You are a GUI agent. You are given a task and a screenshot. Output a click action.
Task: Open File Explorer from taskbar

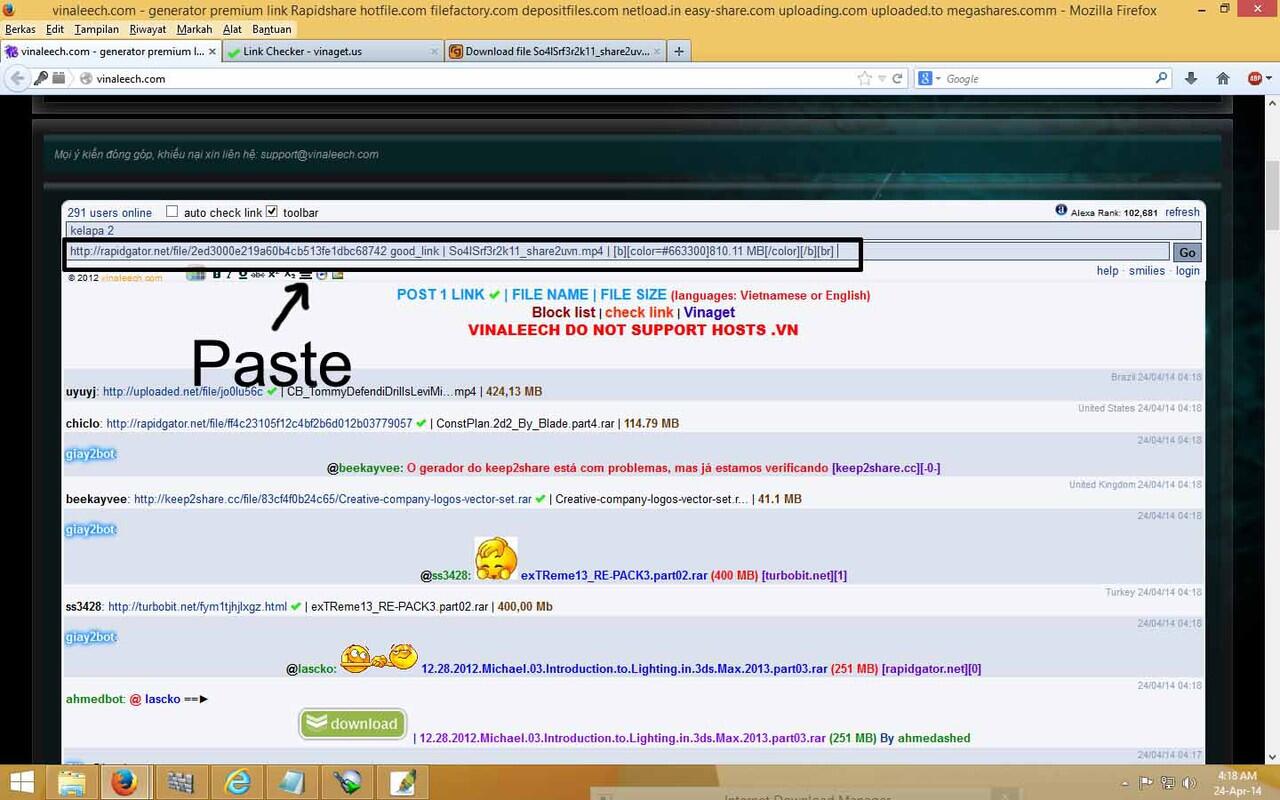[x=72, y=782]
